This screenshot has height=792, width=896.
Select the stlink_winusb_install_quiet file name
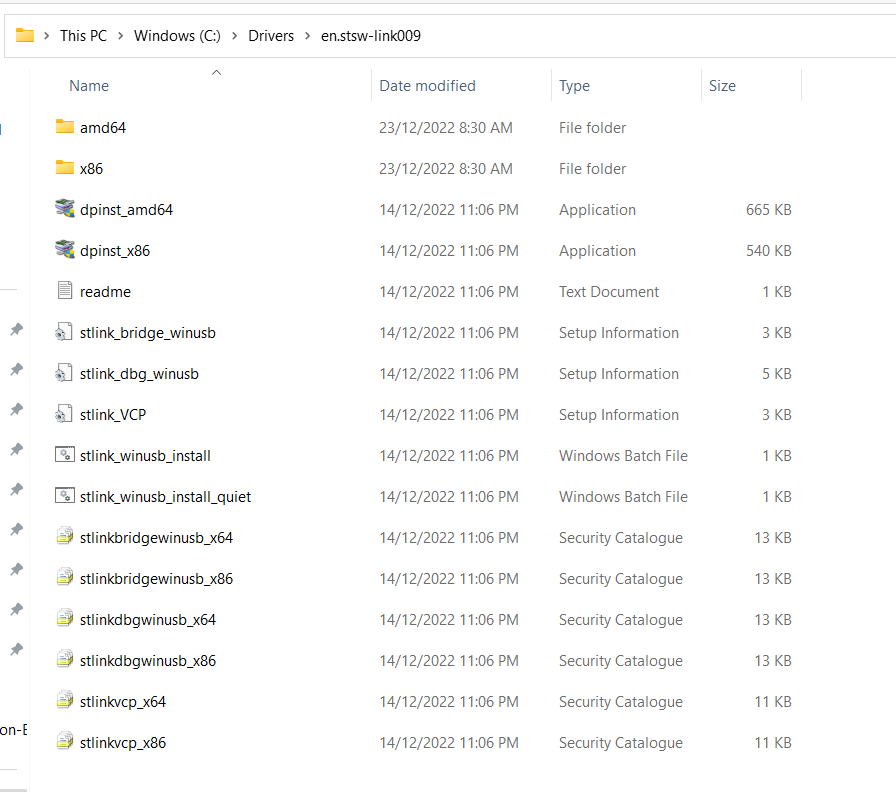coord(165,496)
